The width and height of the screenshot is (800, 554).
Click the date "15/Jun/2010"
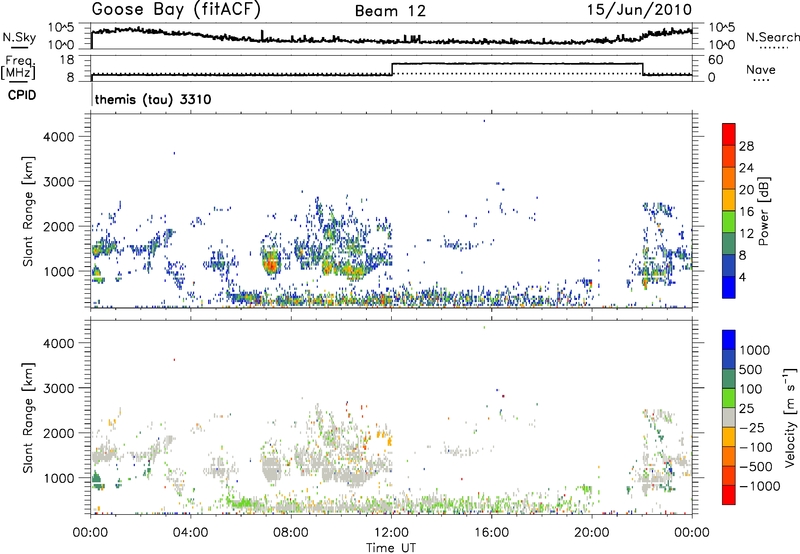pos(640,10)
